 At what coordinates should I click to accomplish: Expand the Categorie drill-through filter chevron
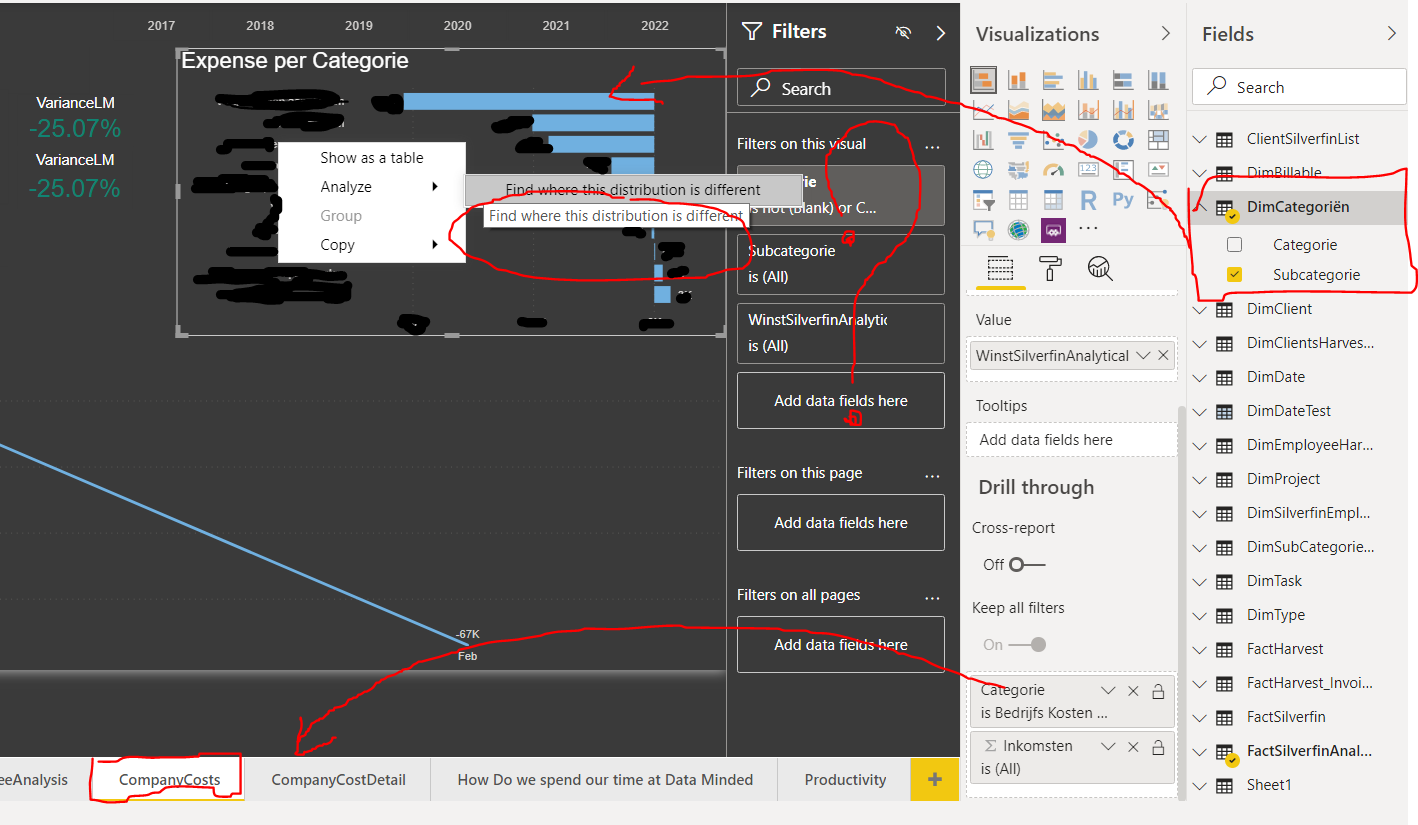[1108, 691]
